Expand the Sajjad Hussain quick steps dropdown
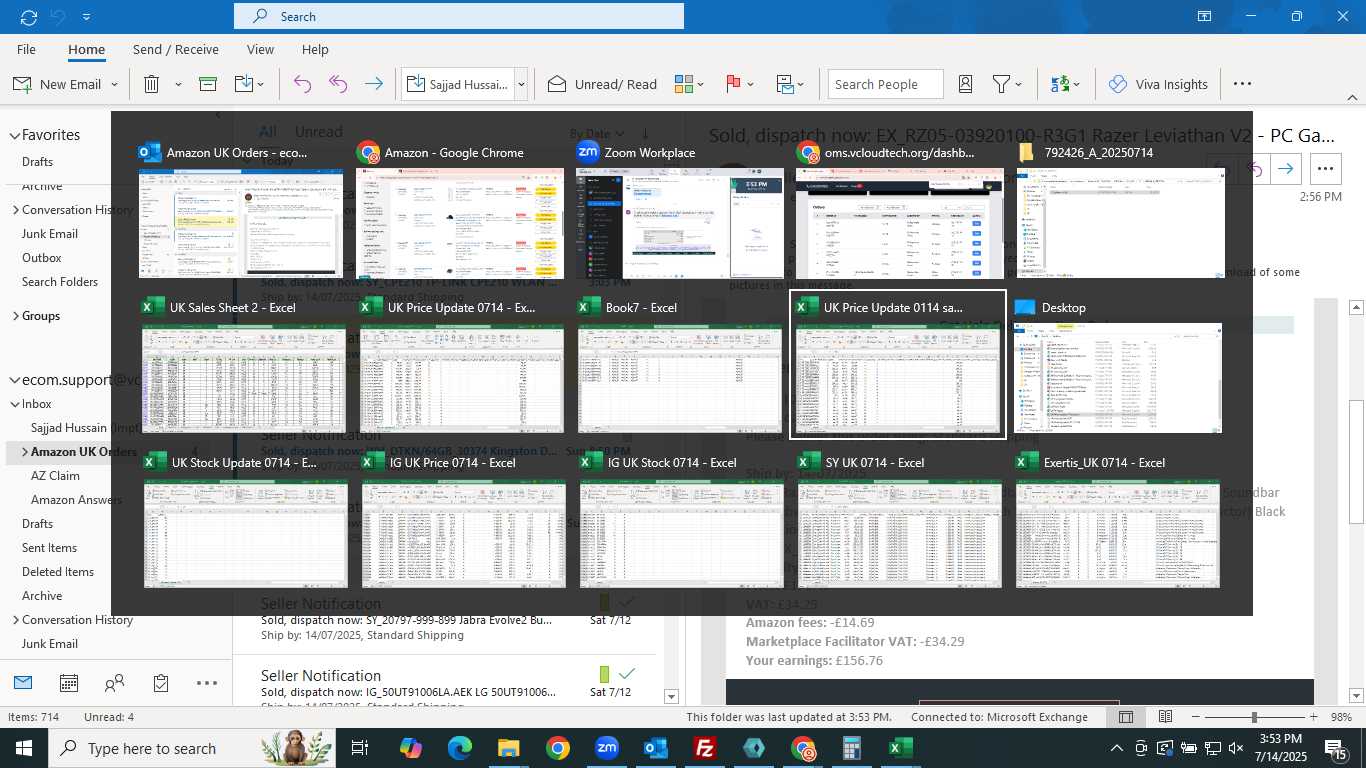 pyautogui.click(x=521, y=85)
